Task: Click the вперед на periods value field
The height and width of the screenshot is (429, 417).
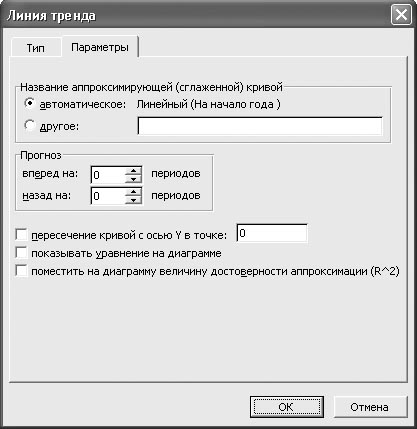Action: (108, 175)
